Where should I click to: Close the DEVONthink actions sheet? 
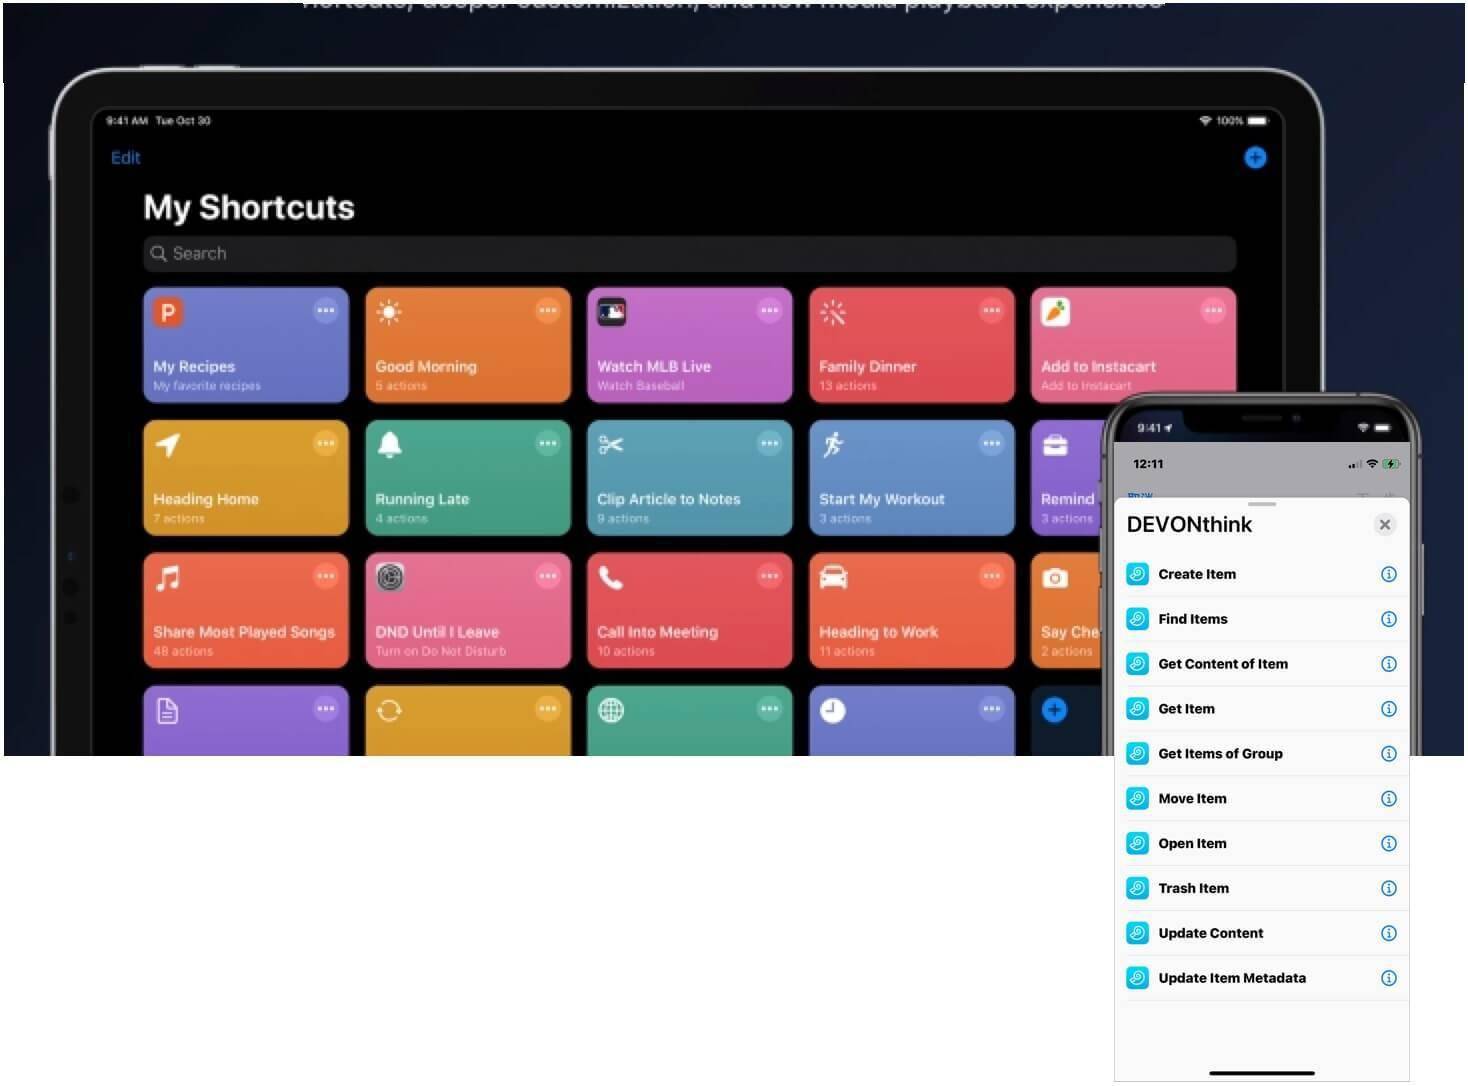[1384, 525]
